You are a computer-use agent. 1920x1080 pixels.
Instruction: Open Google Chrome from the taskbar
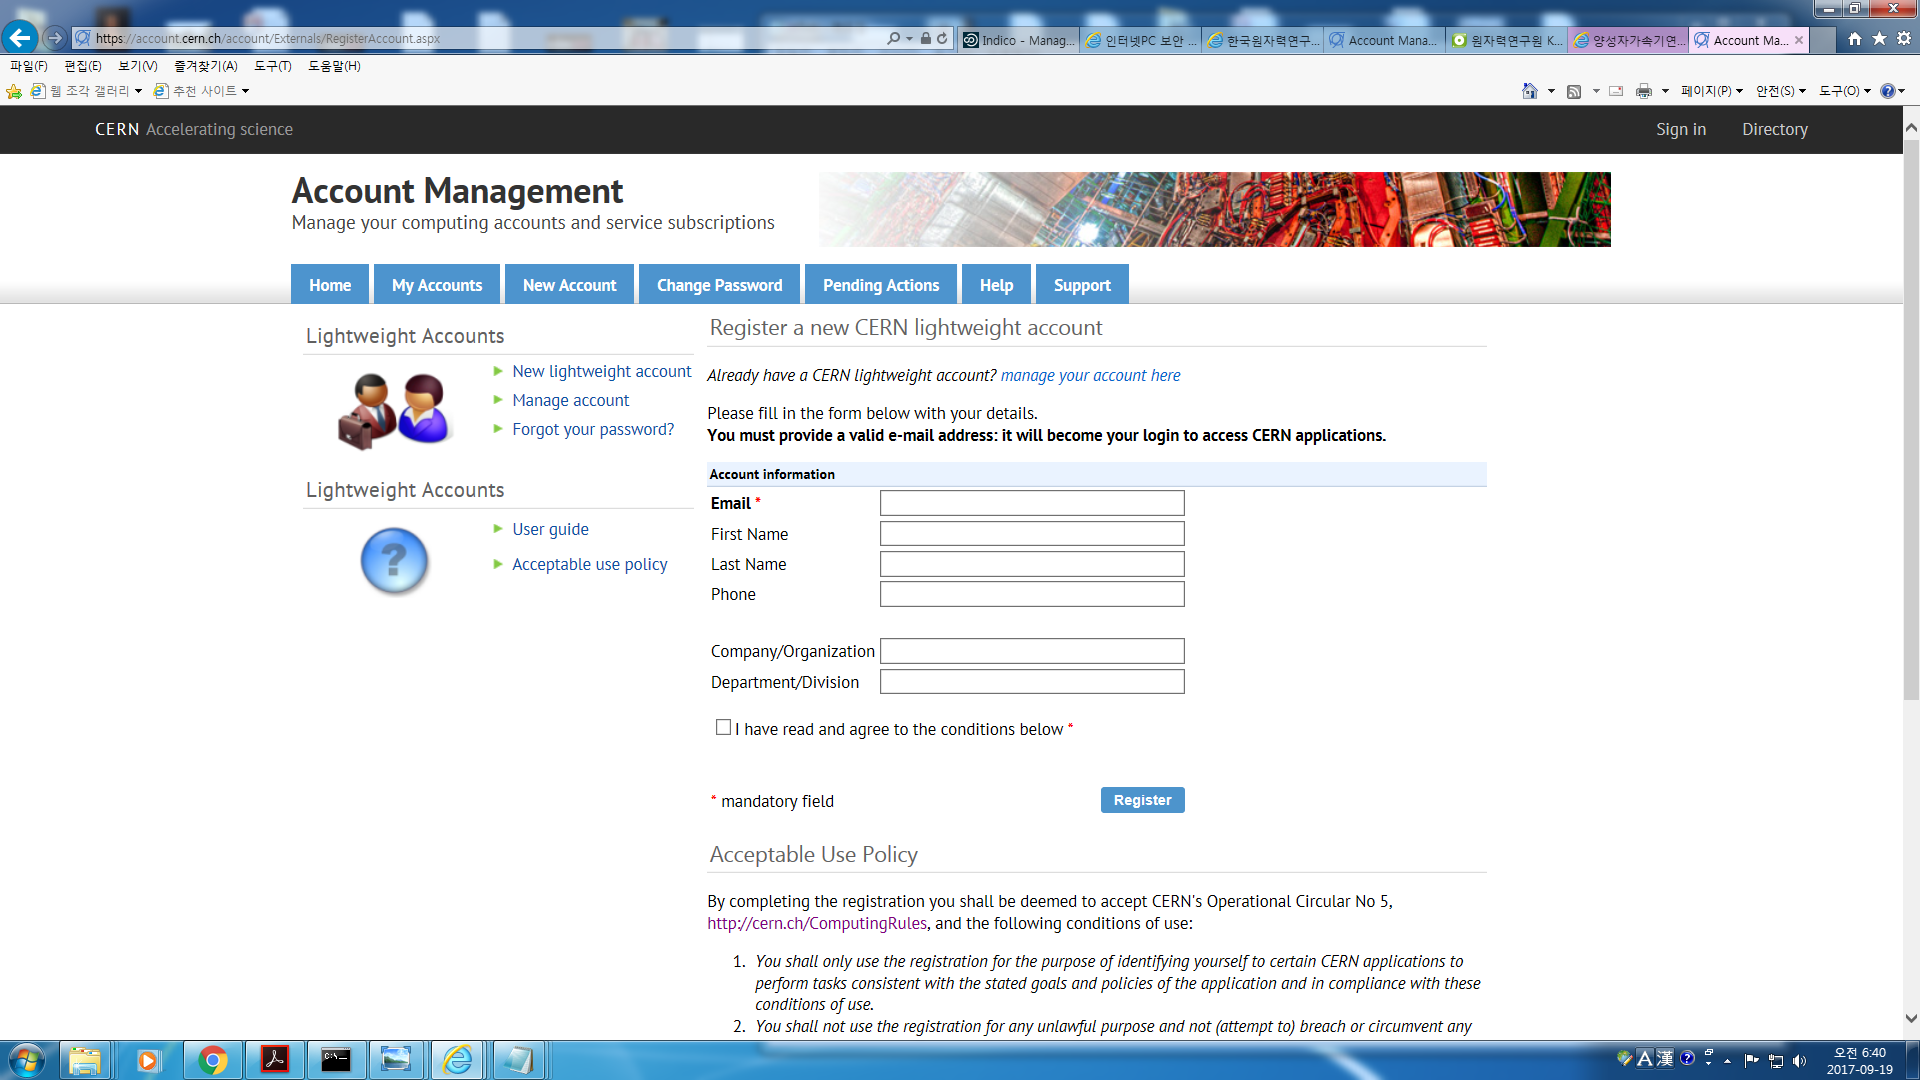click(x=212, y=1060)
